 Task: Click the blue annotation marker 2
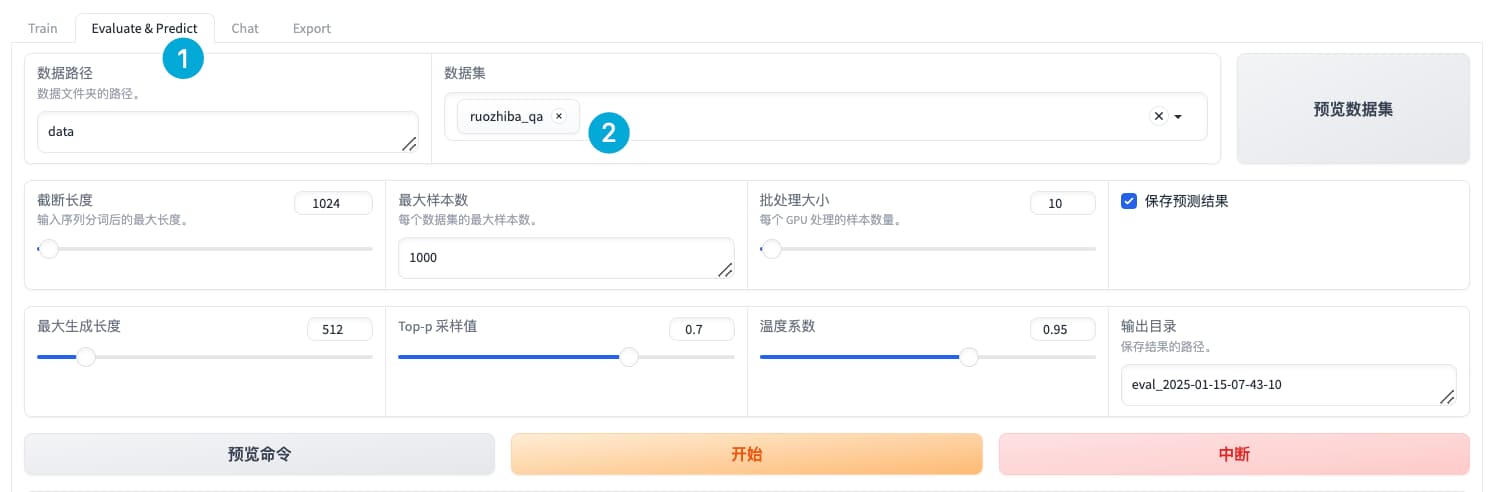click(608, 132)
